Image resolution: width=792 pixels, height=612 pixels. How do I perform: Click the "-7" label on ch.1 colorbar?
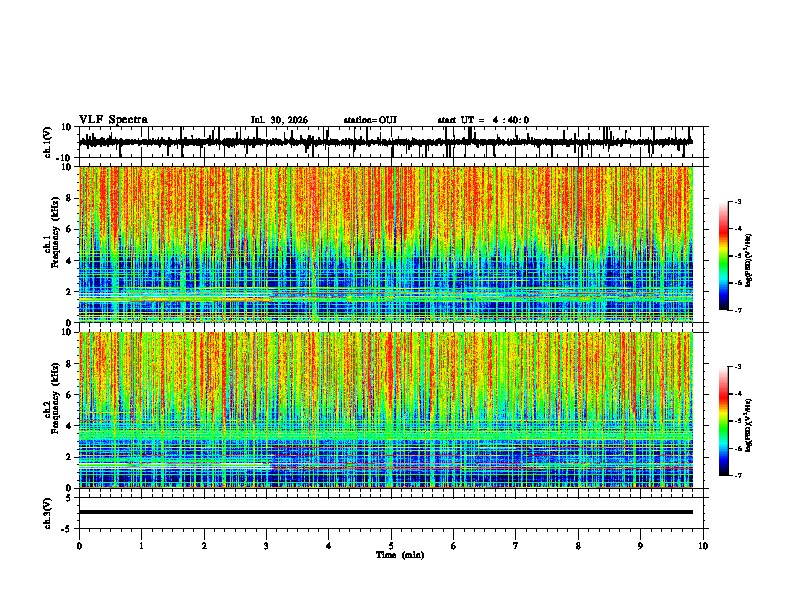(737, 310)
